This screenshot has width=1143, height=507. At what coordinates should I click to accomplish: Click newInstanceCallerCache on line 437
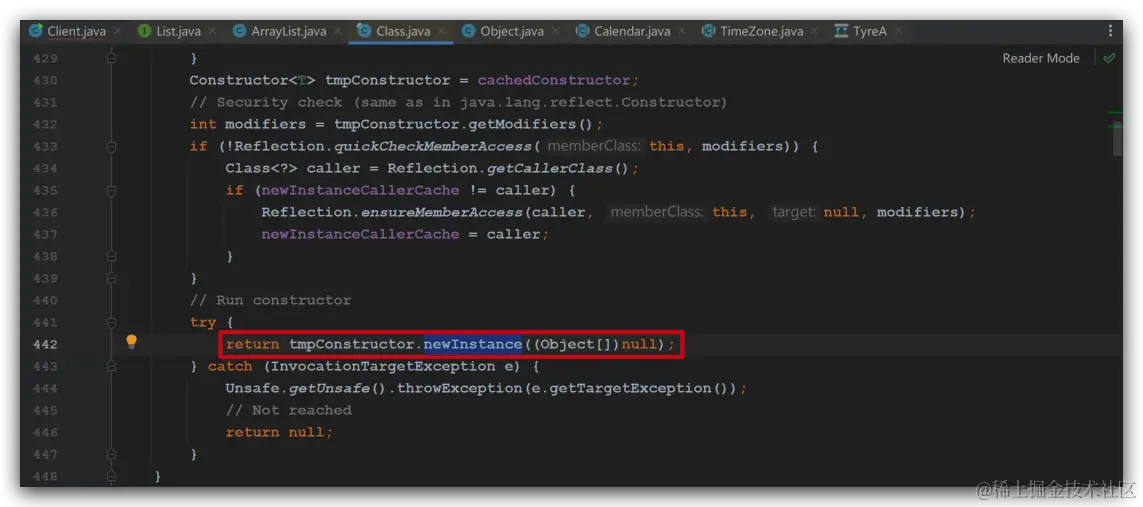point(360,234)
